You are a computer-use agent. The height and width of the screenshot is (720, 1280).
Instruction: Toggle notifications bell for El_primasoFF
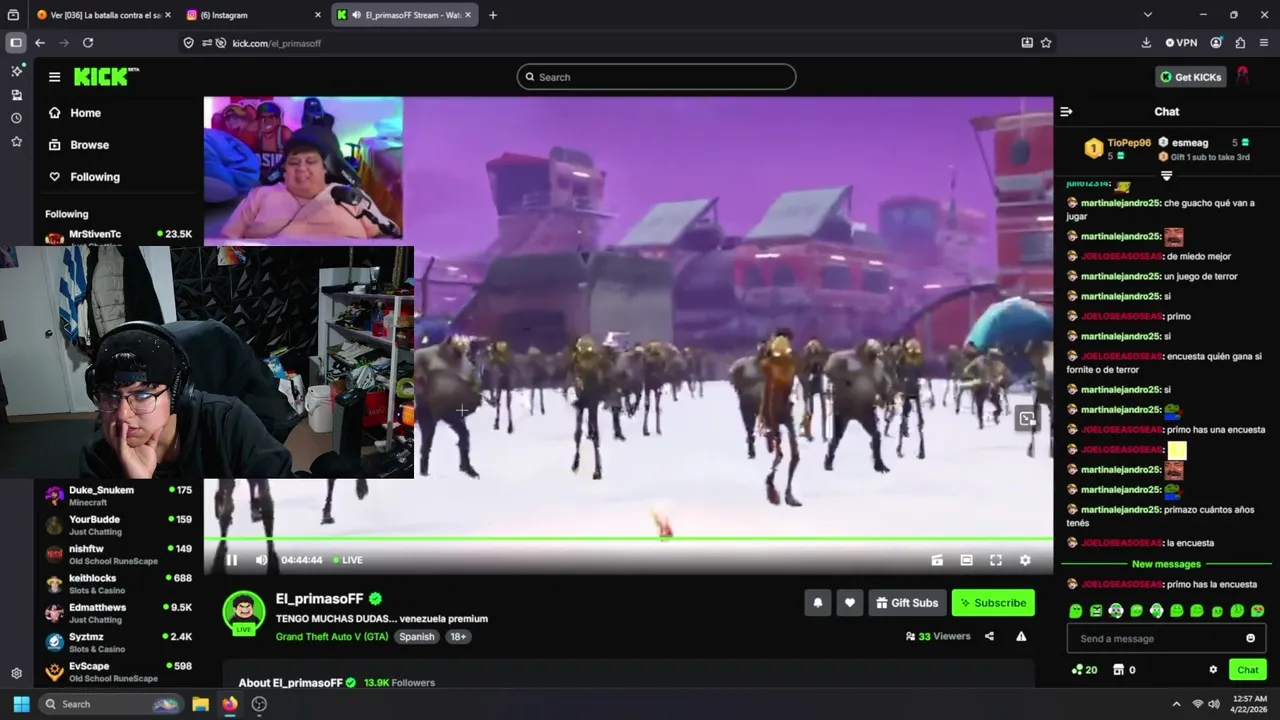coord(818,602)
